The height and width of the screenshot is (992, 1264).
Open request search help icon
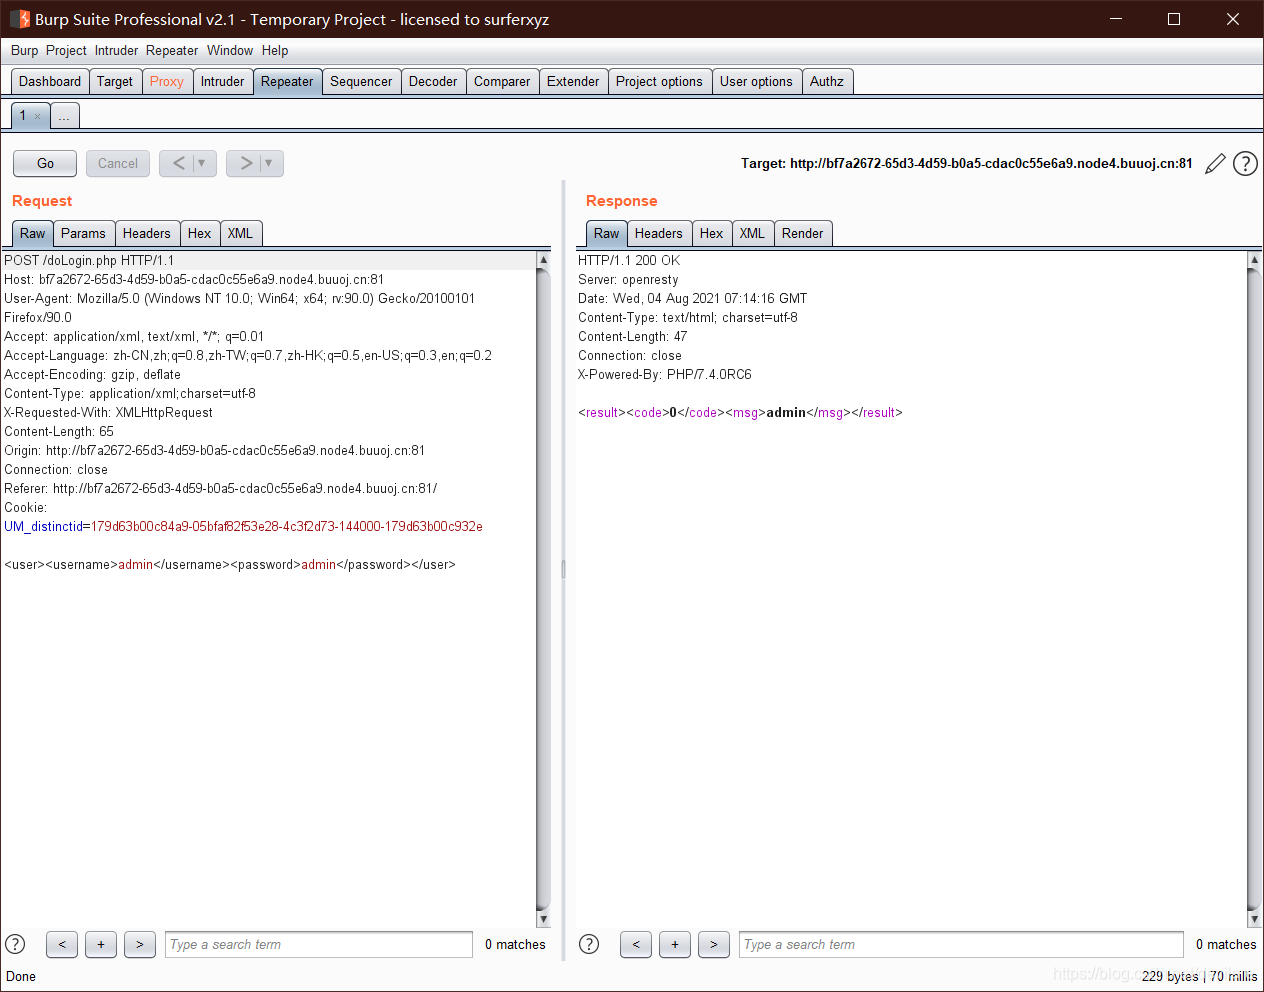tap(15, 944)
